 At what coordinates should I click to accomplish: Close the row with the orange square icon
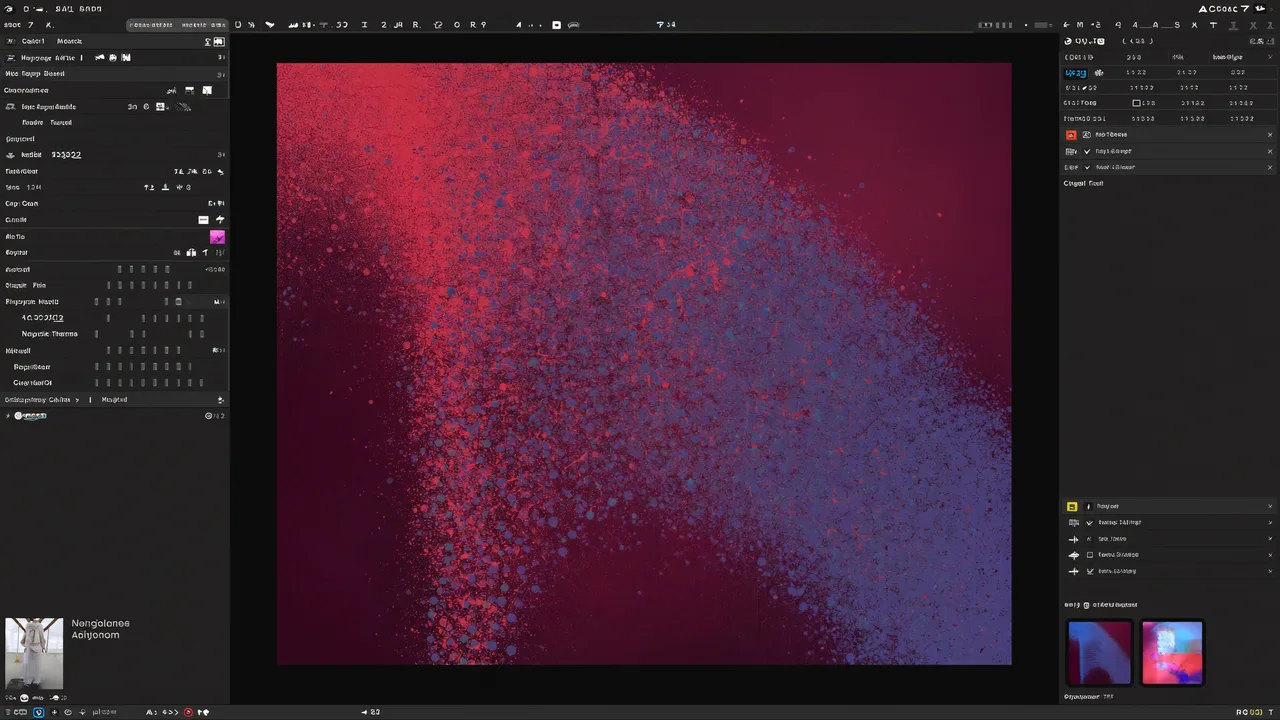[x=1270, y=135]
